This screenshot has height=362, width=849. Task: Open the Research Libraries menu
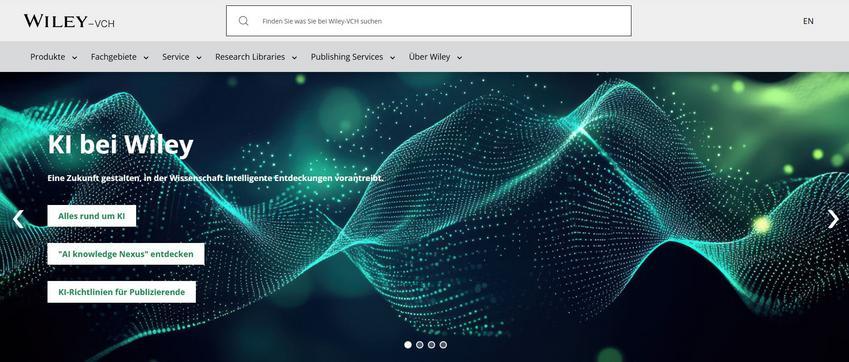[x=250, y=57]
